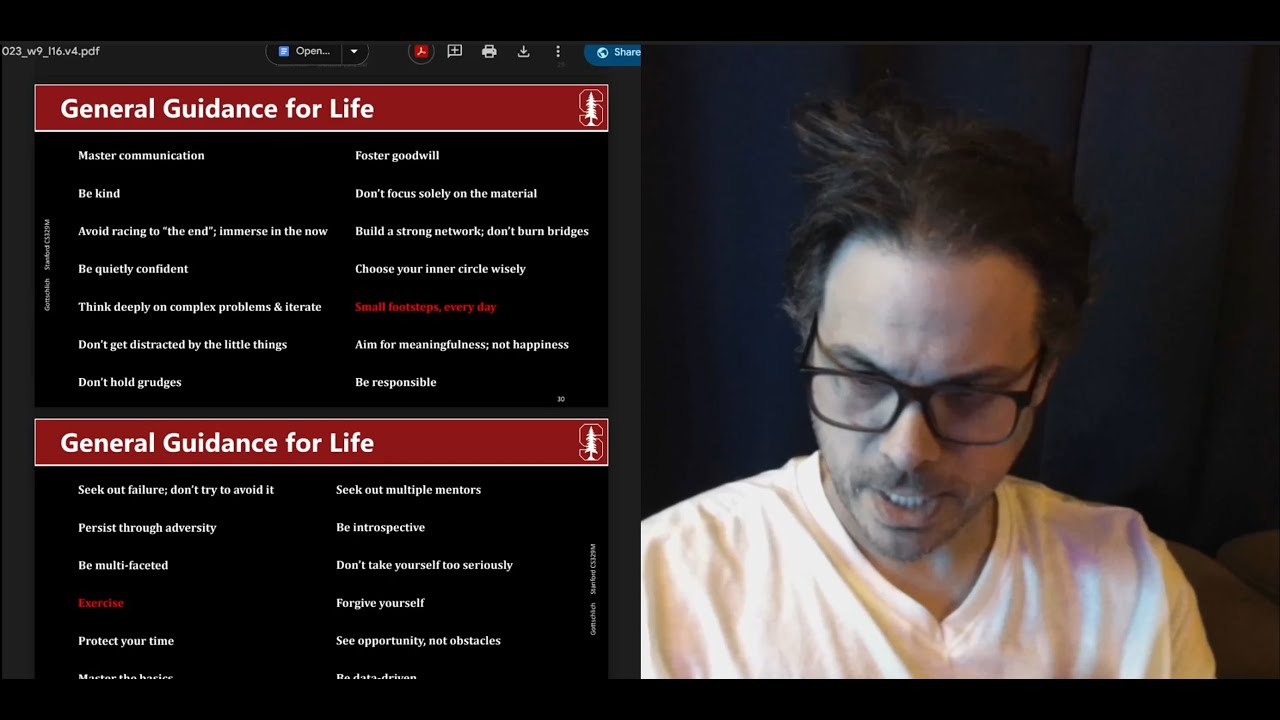Click 'Seek out multiple mentors' text
The height and width of the screenshot is (720, 1280).
(408, 490)
